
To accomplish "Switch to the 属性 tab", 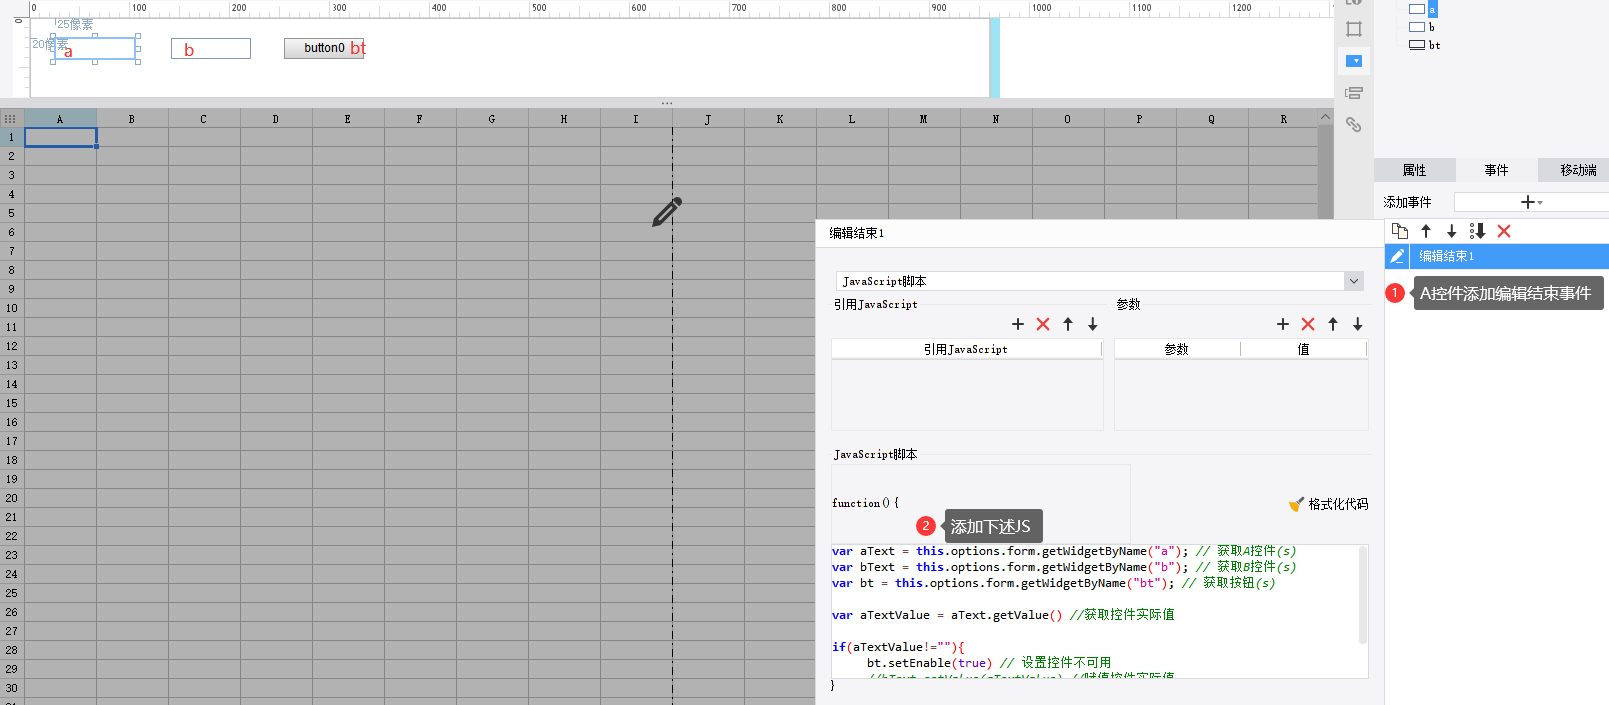I will coord(1414,170).
